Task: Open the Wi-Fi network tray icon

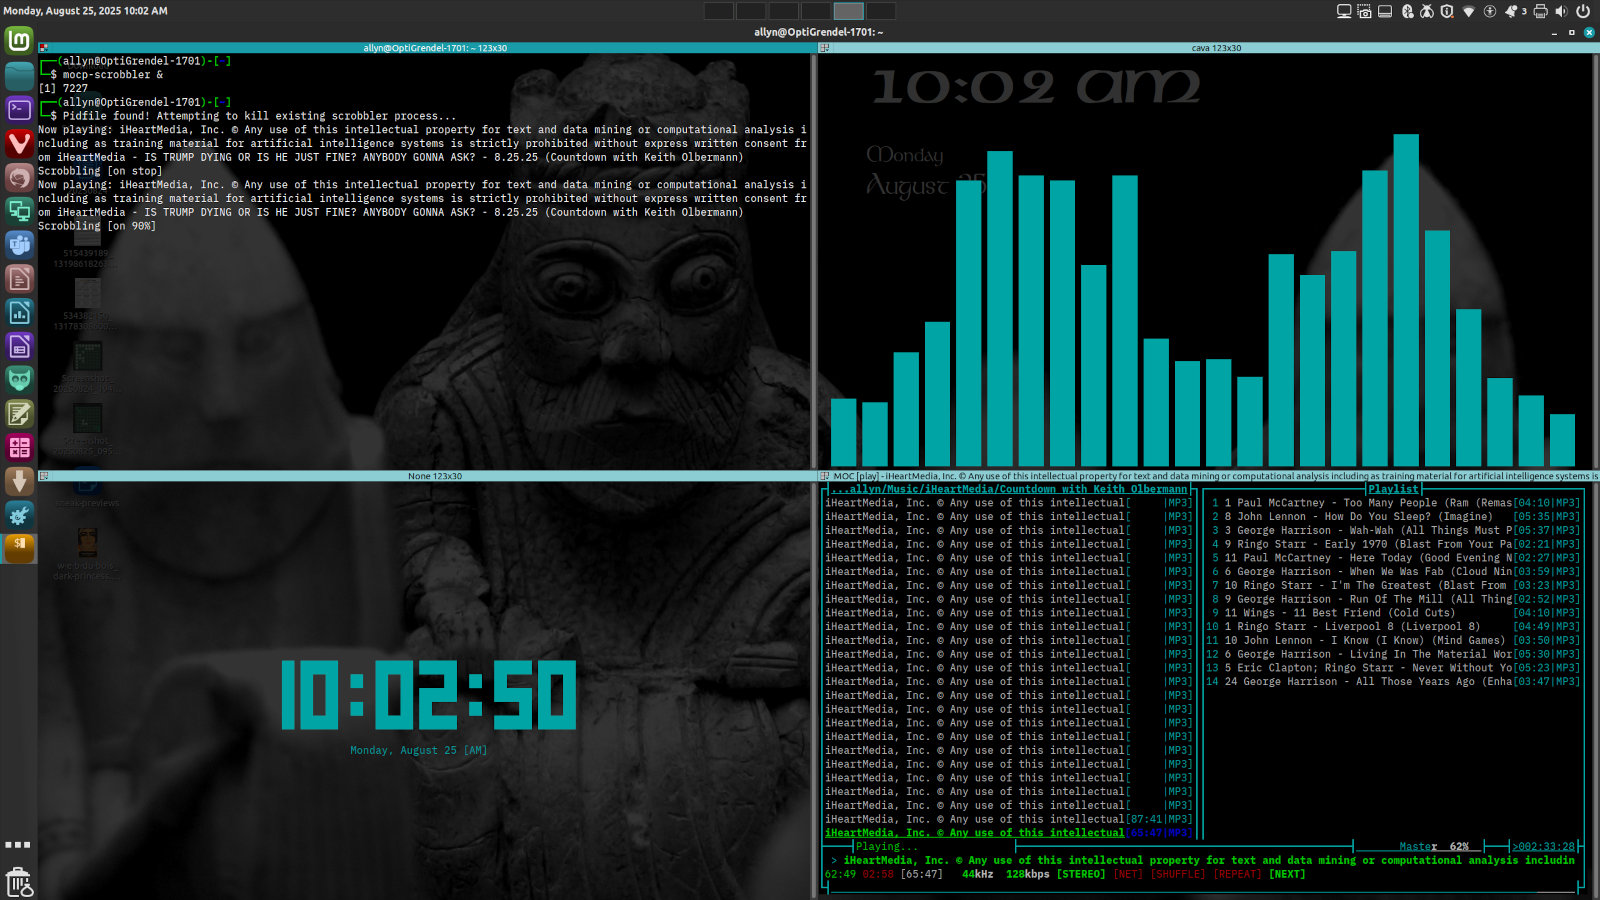Action: pos(1468,11)
